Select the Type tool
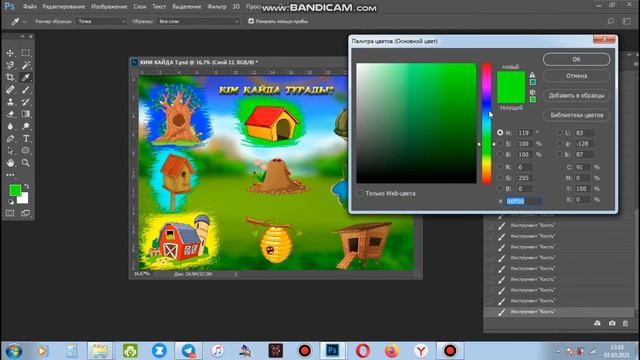Viewport: 640px width, 360px height. pos(26,138)
